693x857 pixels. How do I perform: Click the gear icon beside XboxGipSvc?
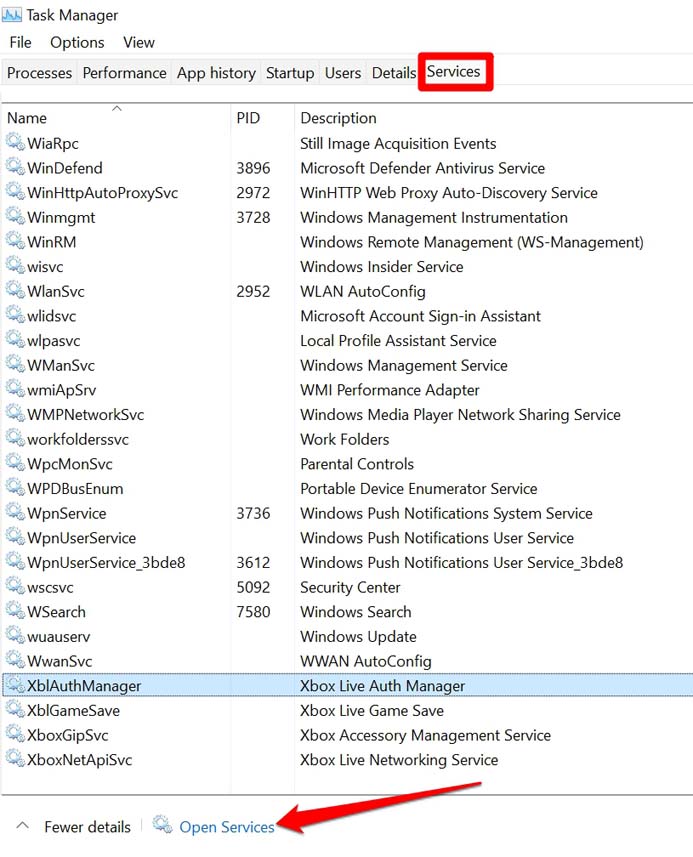click(x=15, y=734)
